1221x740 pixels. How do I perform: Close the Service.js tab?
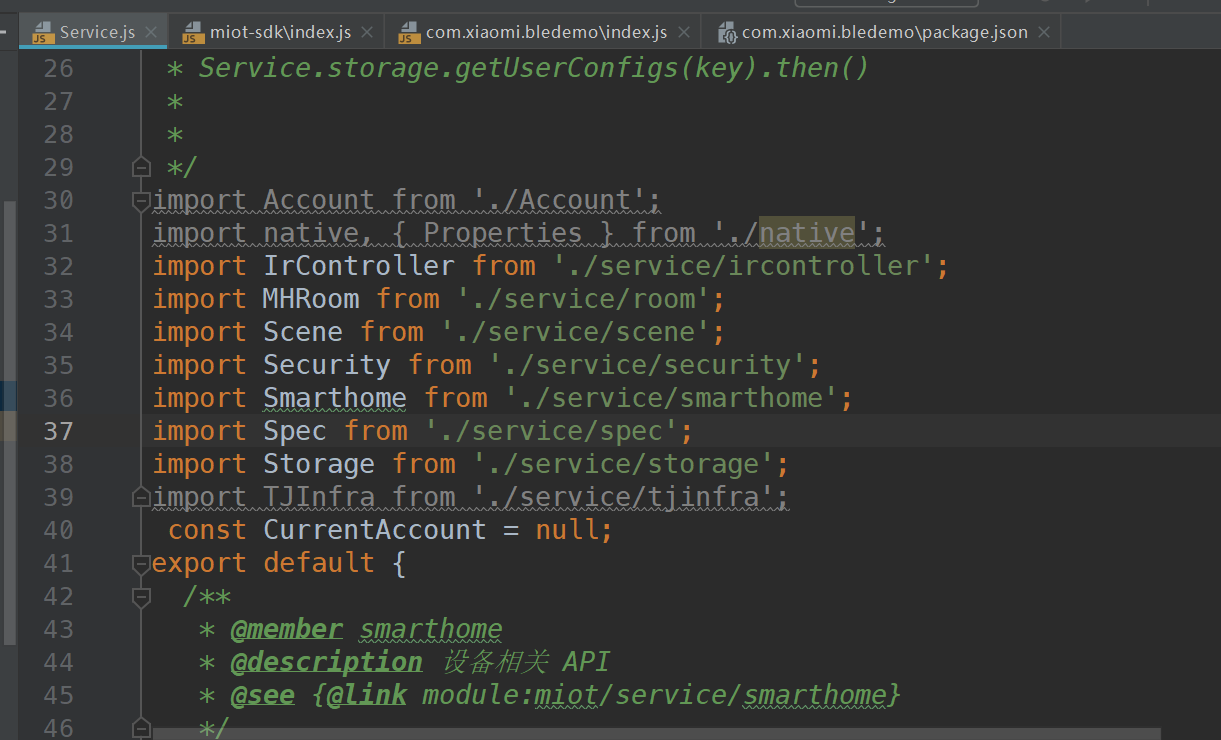(152, 31)
